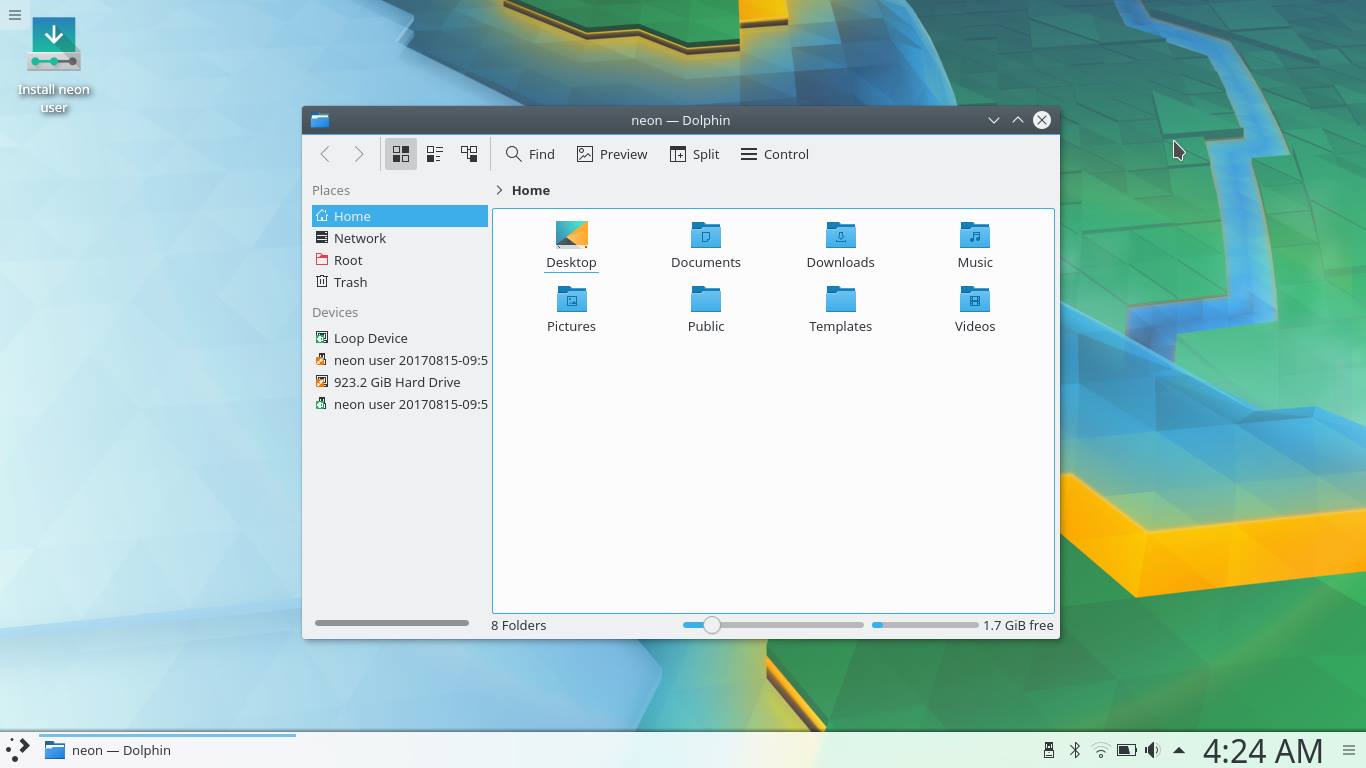Image resolution: width=1366 pixels, height=768 pixels.
Task: Open the application launcher
Action: click(x=18, y=750)
